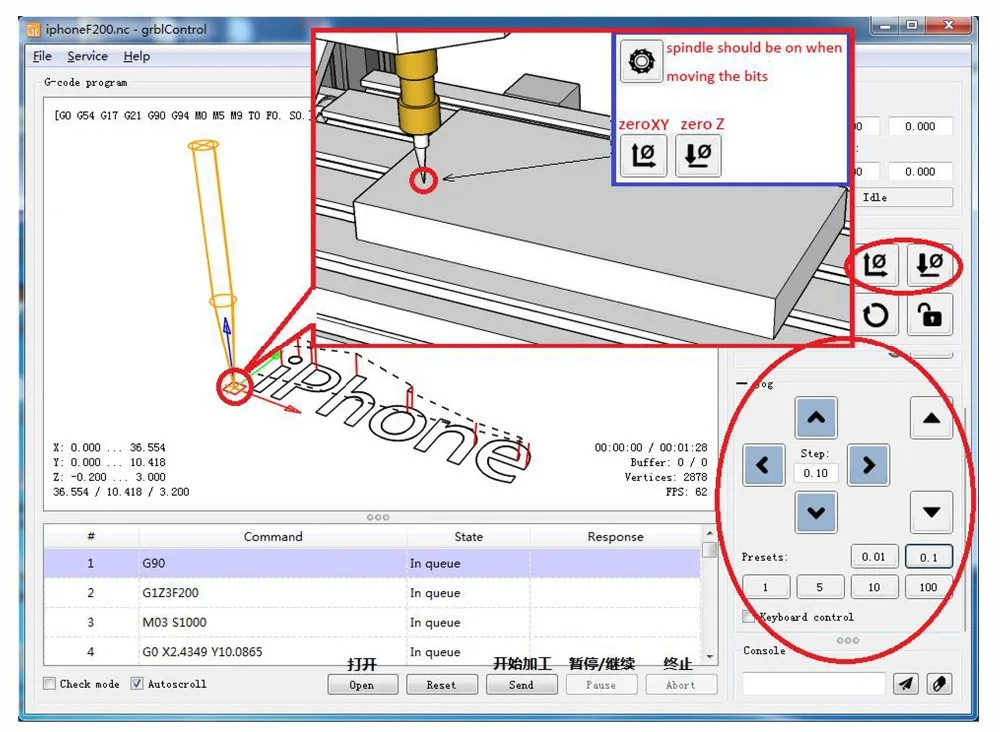Click the Pause button
Screen dimensions: 1000x732
pyautogui.click(x=601, y=685)
